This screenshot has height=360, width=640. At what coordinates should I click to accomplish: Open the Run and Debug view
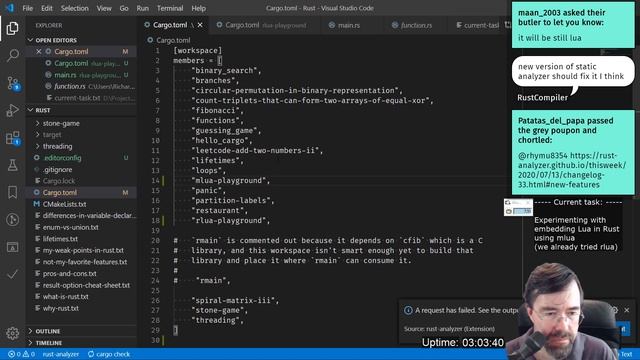tap(12, 110)
